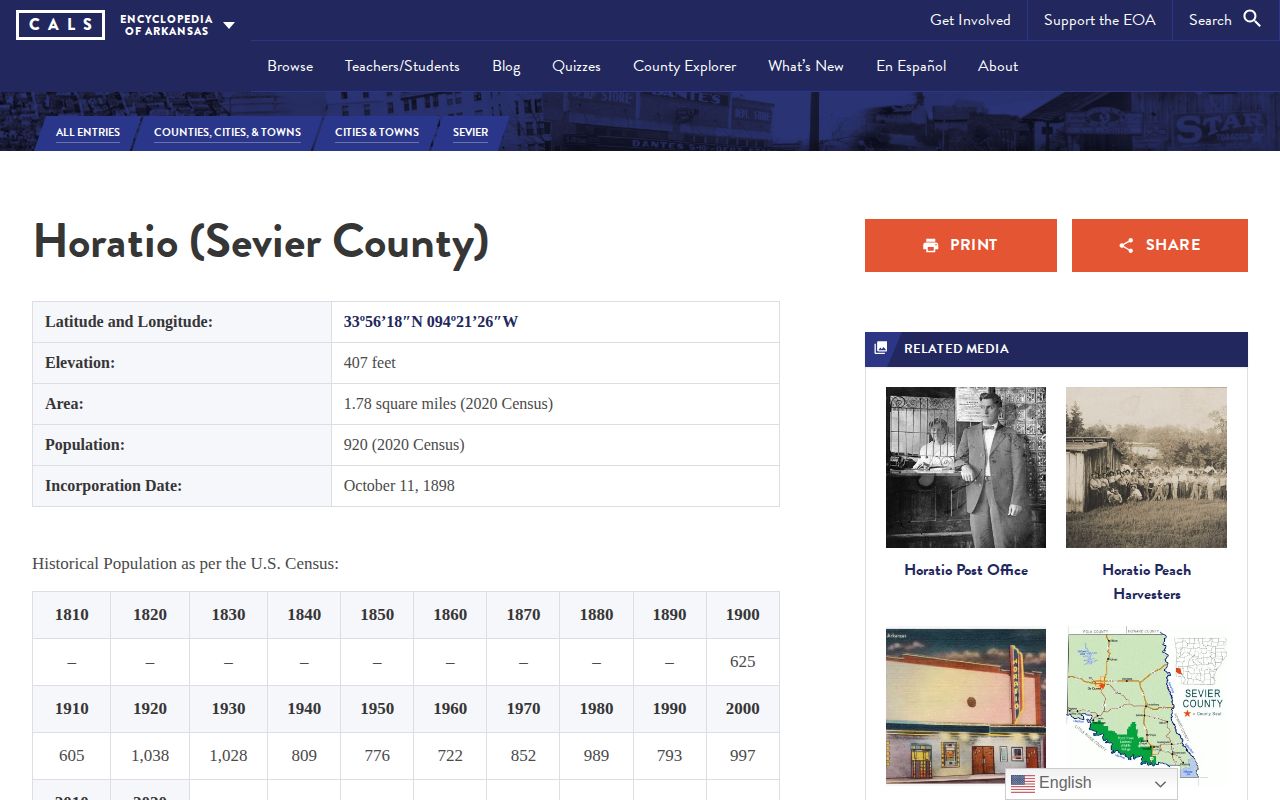Open the English language selector
This screenshot has height=800, width=1280.
[1091, 783]
